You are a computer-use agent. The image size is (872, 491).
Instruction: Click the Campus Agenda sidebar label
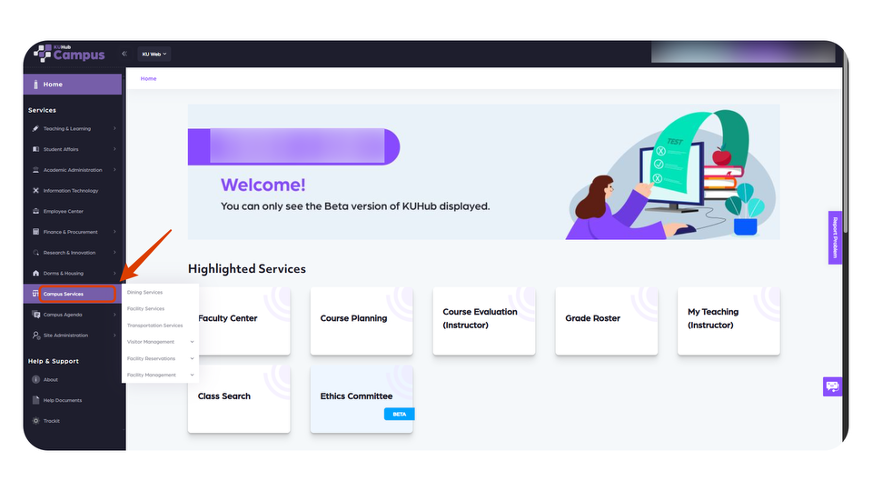coord(63,315)
